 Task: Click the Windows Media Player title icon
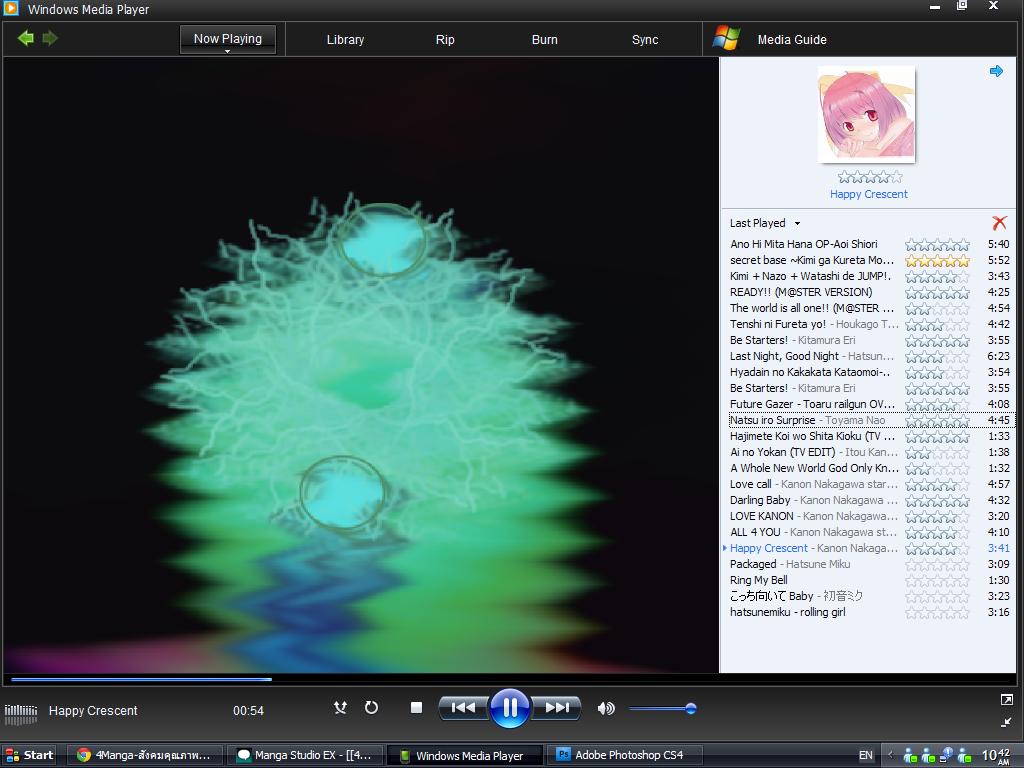pyautogui.click(x=11, y=8)
